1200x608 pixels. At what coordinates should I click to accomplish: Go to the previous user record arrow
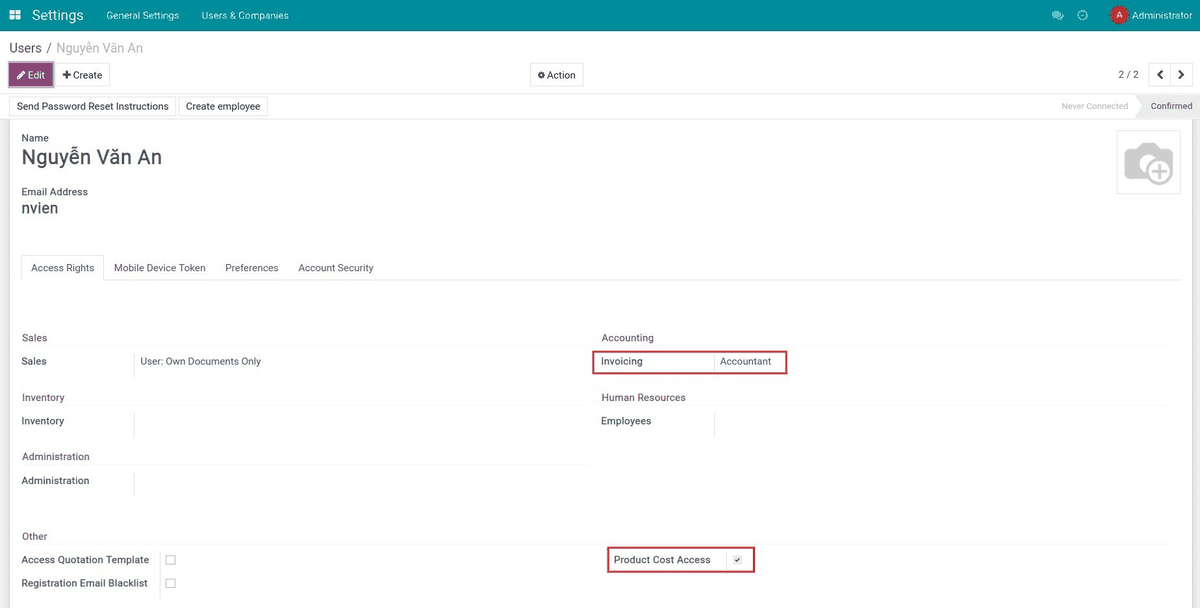[x=1160, y=75]
